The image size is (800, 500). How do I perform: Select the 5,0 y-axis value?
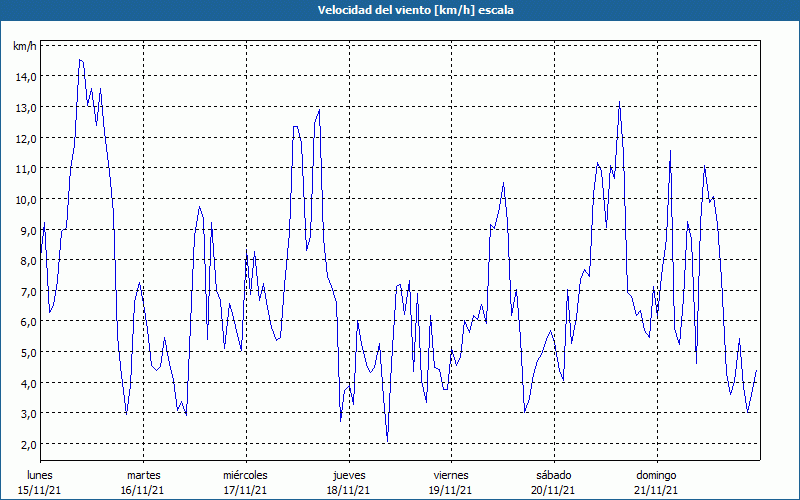(x=28, y=353)
